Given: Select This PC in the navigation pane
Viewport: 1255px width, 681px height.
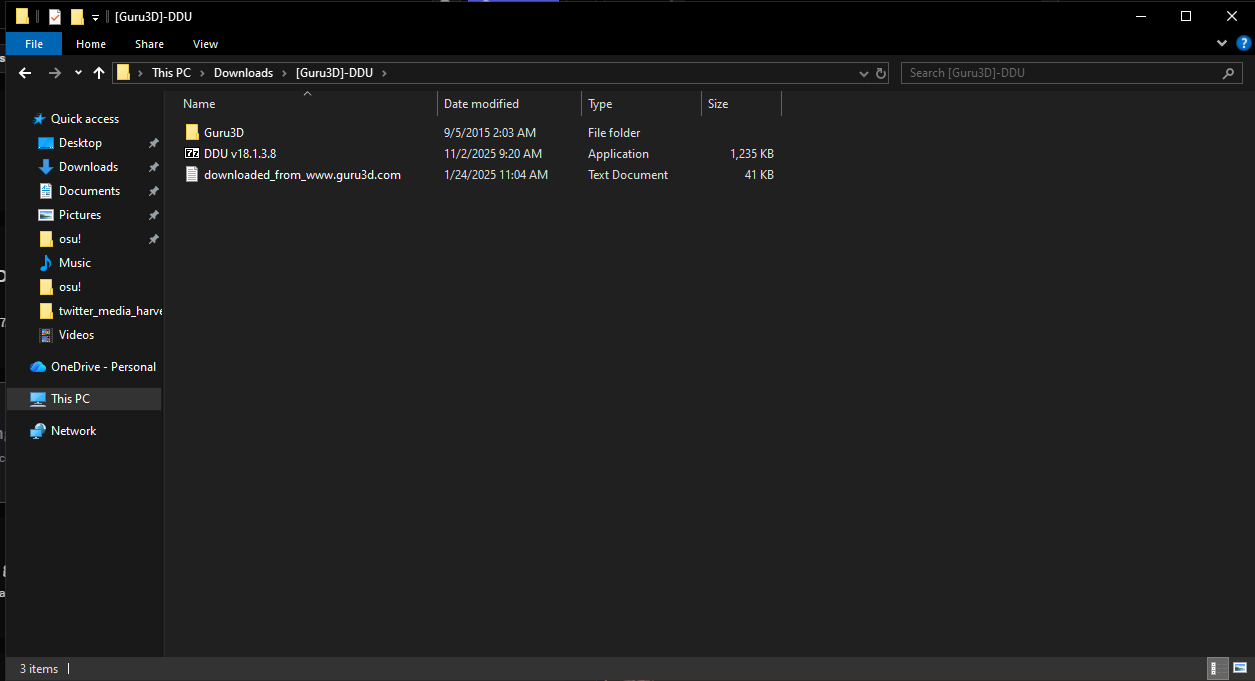Looking at the screenshot, I should (84, 399).
